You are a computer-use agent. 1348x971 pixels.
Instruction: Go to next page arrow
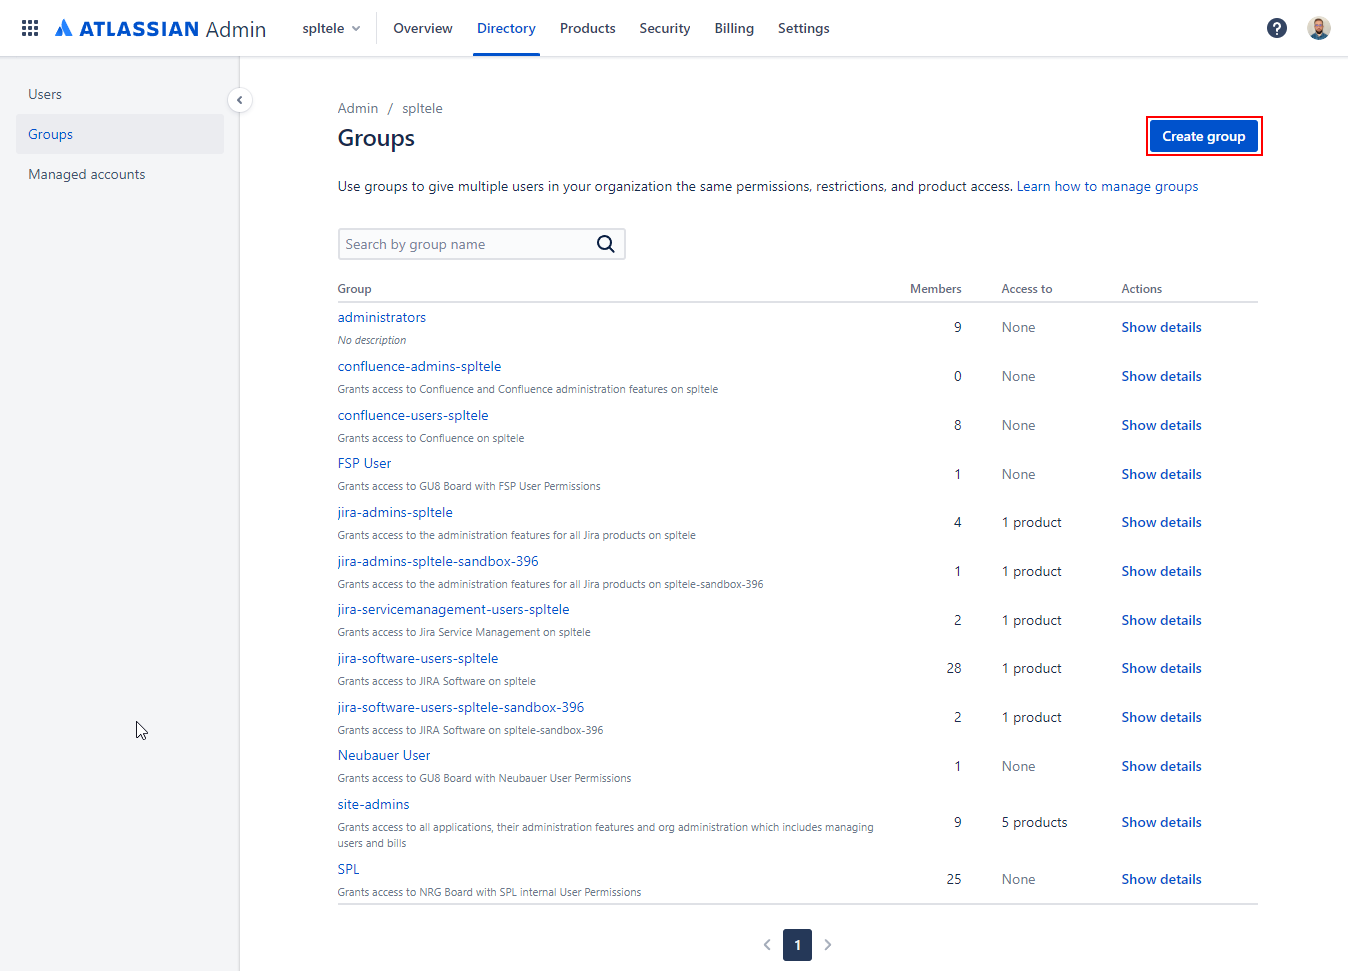828,944
